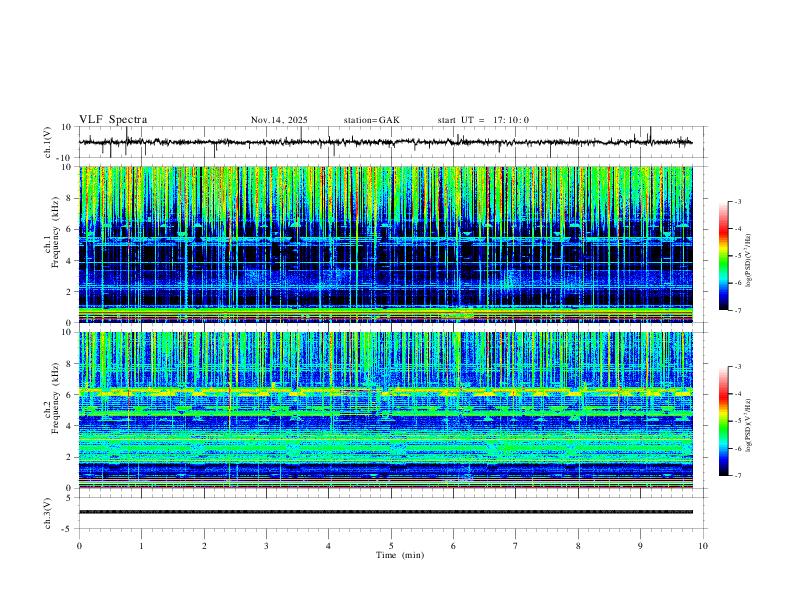Click the "2" kHz tick on ch.1 frequency axis
792x612 pixels.
[x=69, y=291]
